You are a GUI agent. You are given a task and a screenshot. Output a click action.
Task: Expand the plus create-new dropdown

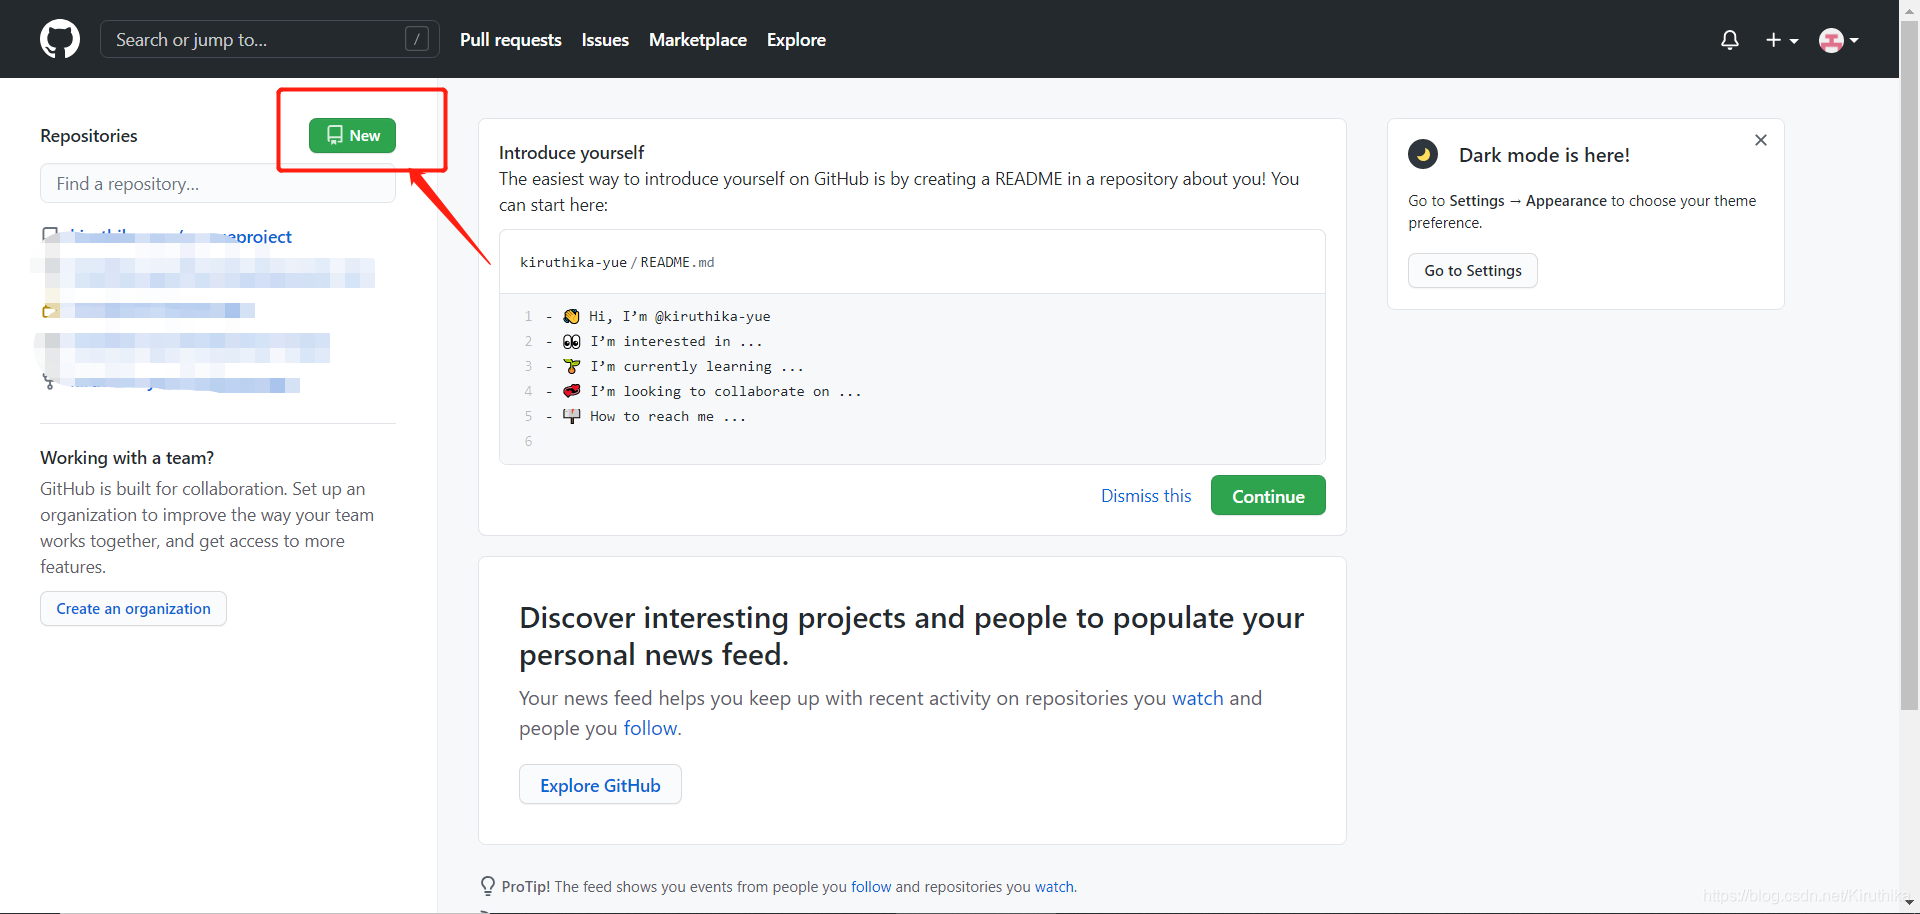tap(1782, 40)
